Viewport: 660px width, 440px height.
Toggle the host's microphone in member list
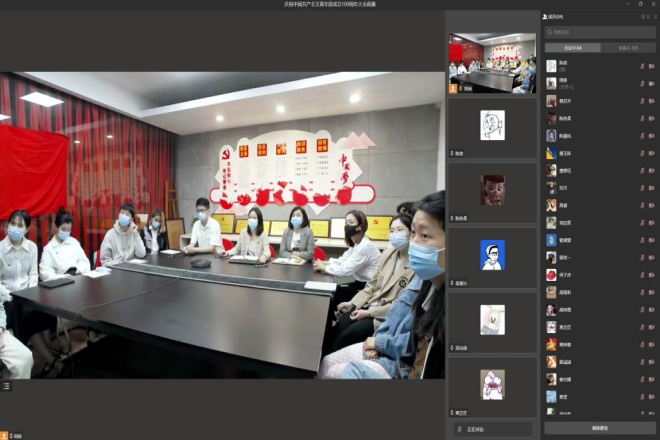(x=642, y=83)
